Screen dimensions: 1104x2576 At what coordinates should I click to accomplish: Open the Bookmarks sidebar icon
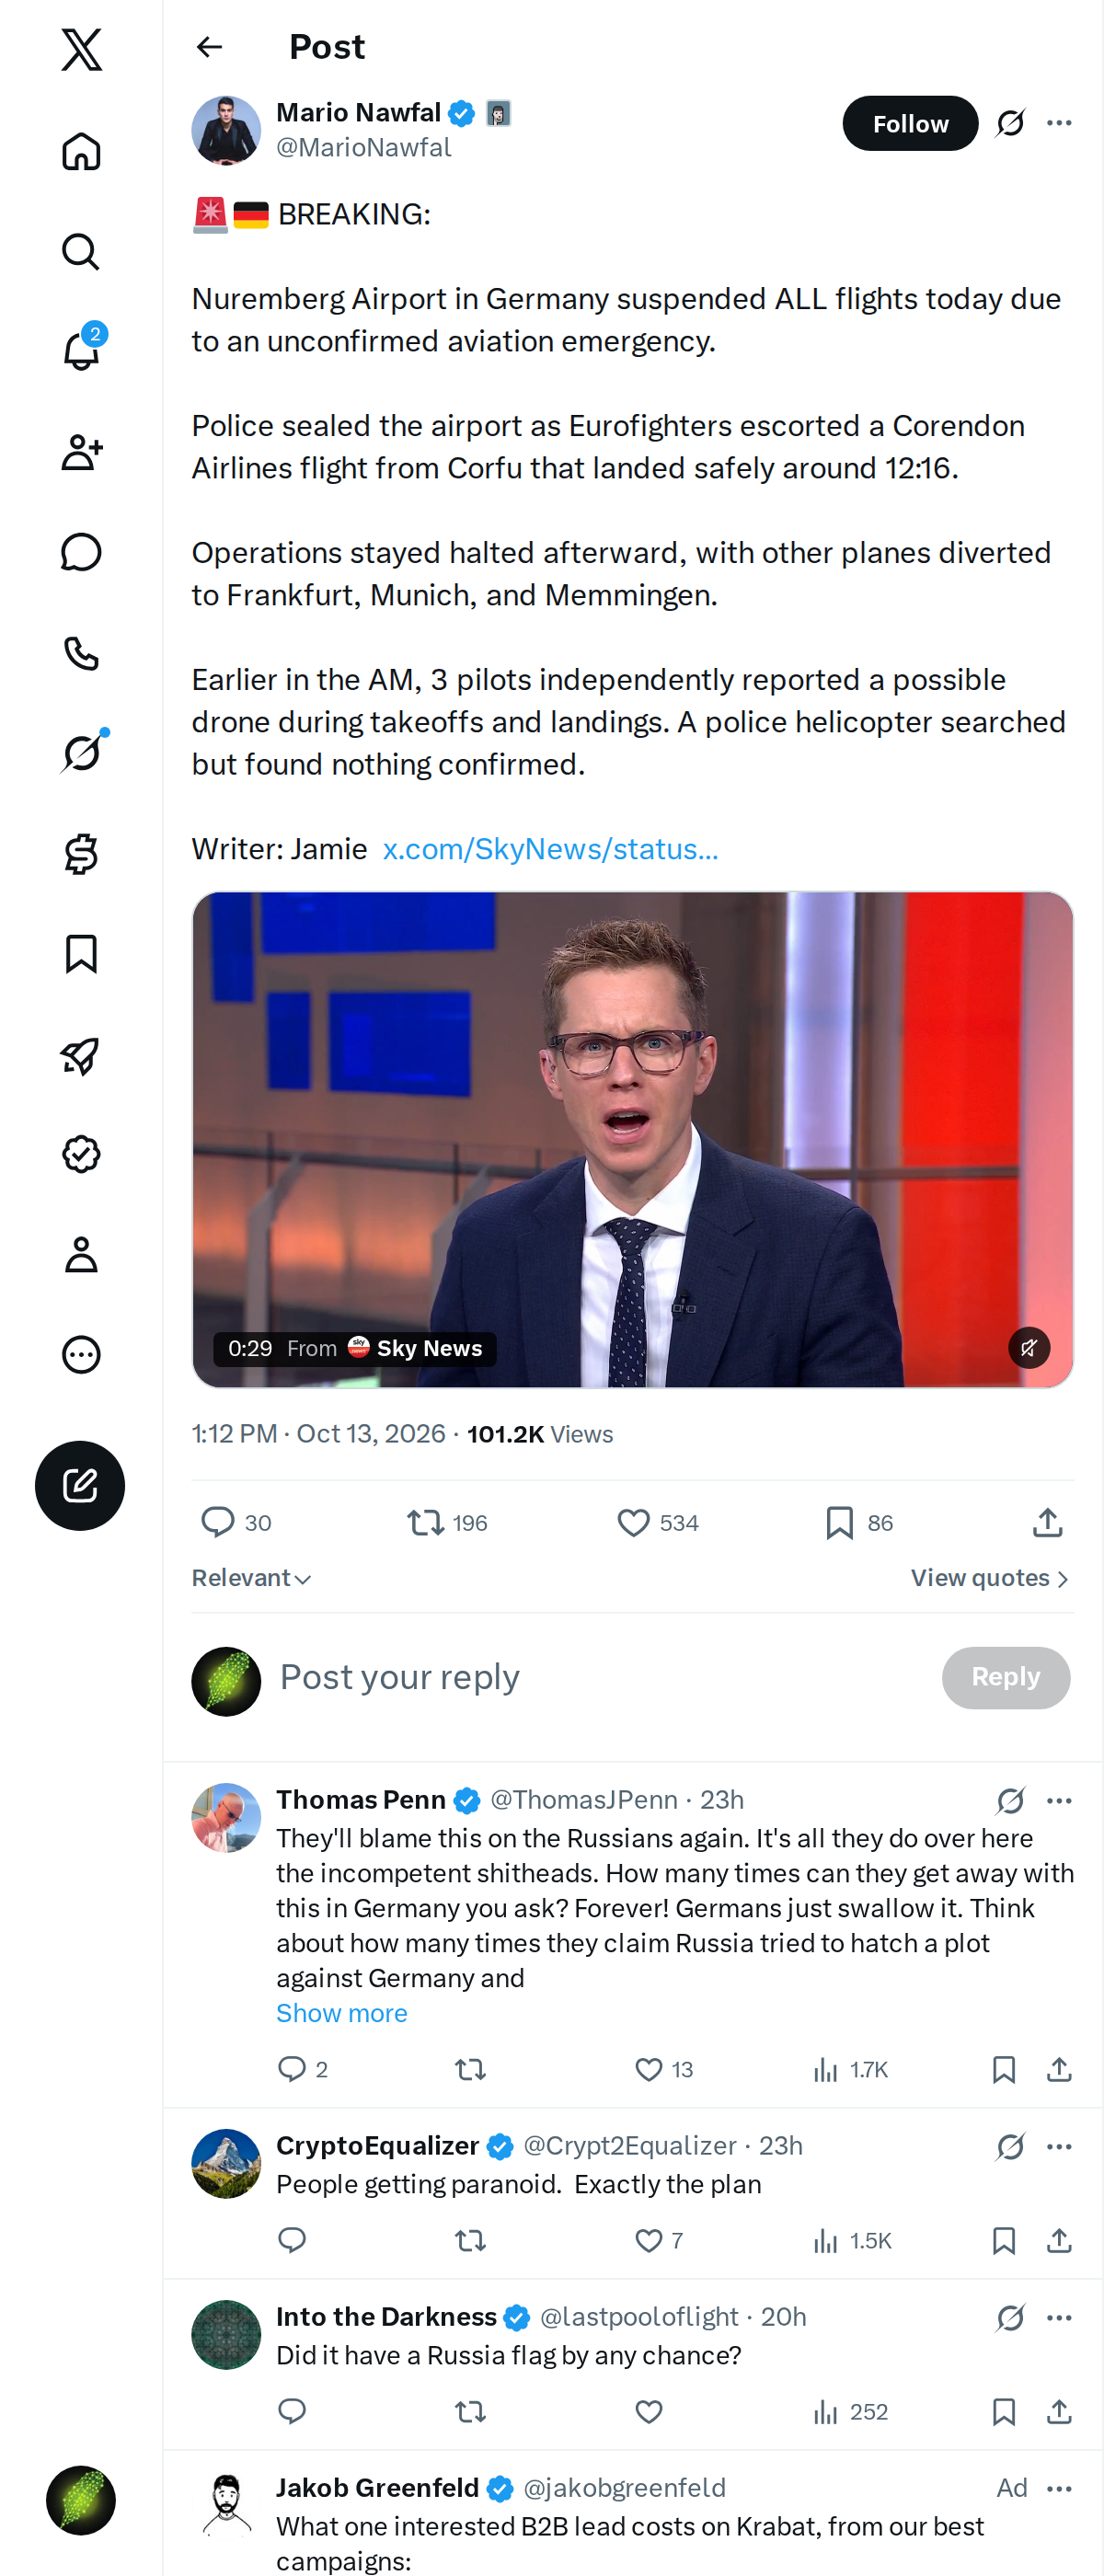point(81,954)
